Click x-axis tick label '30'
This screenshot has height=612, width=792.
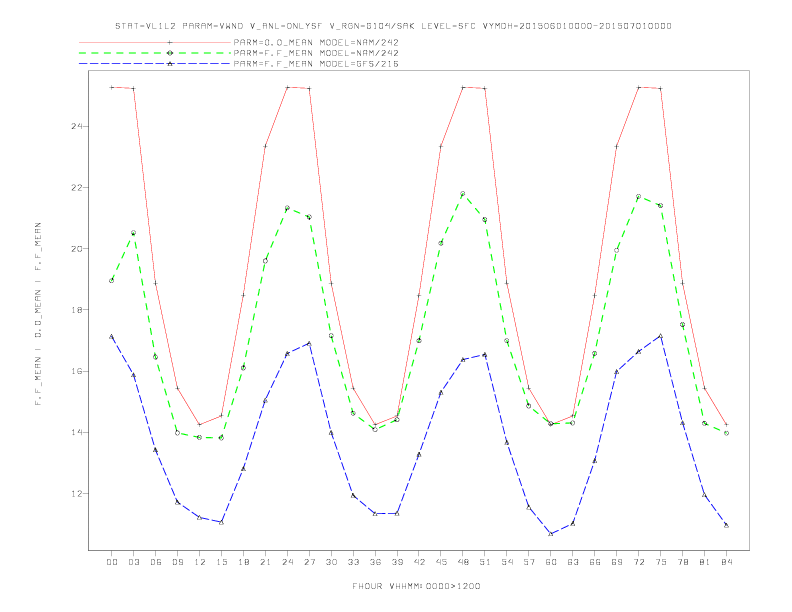[331, 562]
